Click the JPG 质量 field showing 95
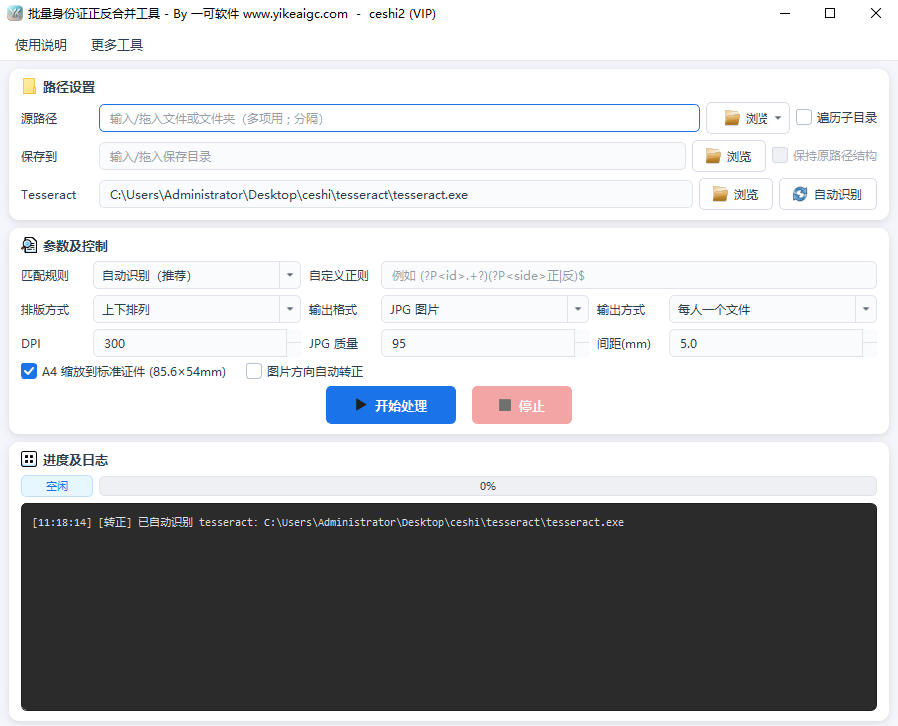898x726 pixels. click(478, 343)
